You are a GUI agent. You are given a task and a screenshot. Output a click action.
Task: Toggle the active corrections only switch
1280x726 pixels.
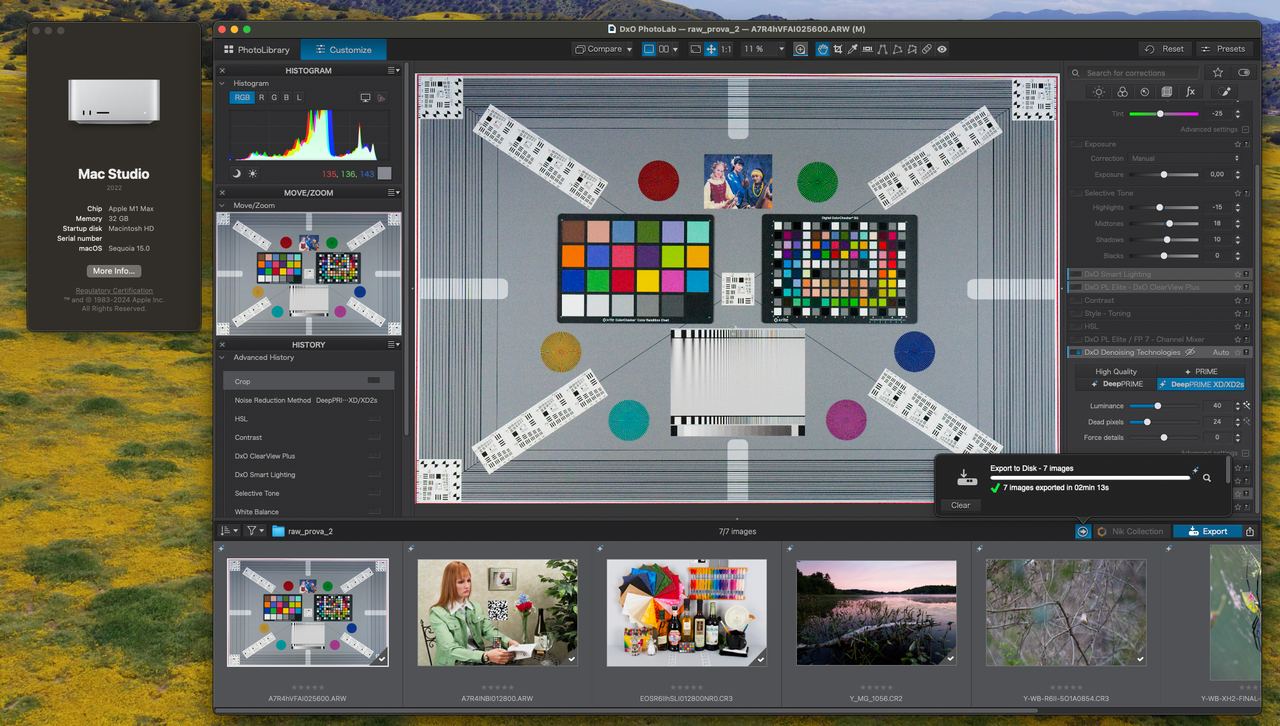point(1244,72)
